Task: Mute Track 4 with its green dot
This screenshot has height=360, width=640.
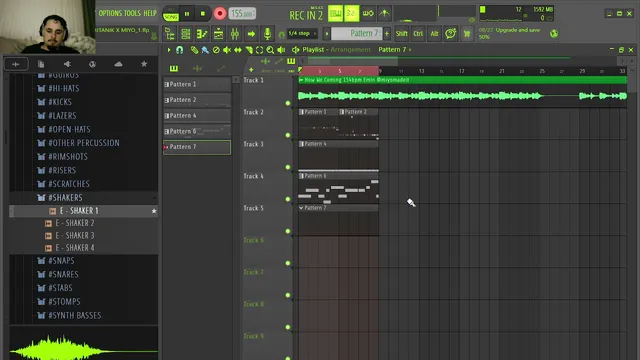Action: [x=288, y=199]
